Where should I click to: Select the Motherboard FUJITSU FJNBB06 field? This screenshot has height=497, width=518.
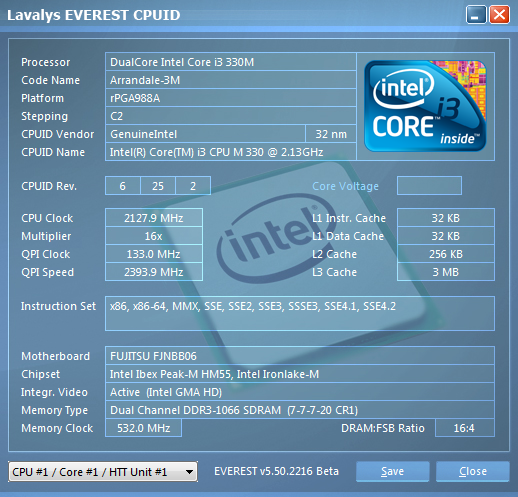click(300, 356)
